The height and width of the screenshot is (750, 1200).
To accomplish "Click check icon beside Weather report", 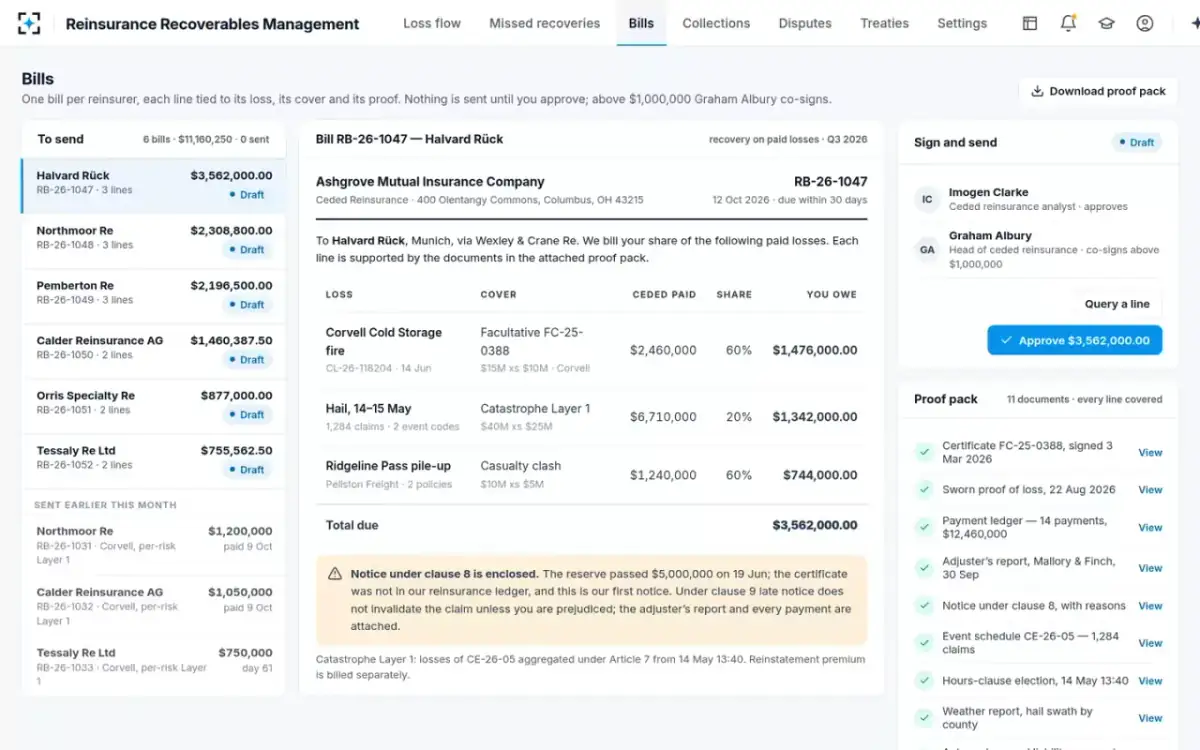I will pos(924,718).
